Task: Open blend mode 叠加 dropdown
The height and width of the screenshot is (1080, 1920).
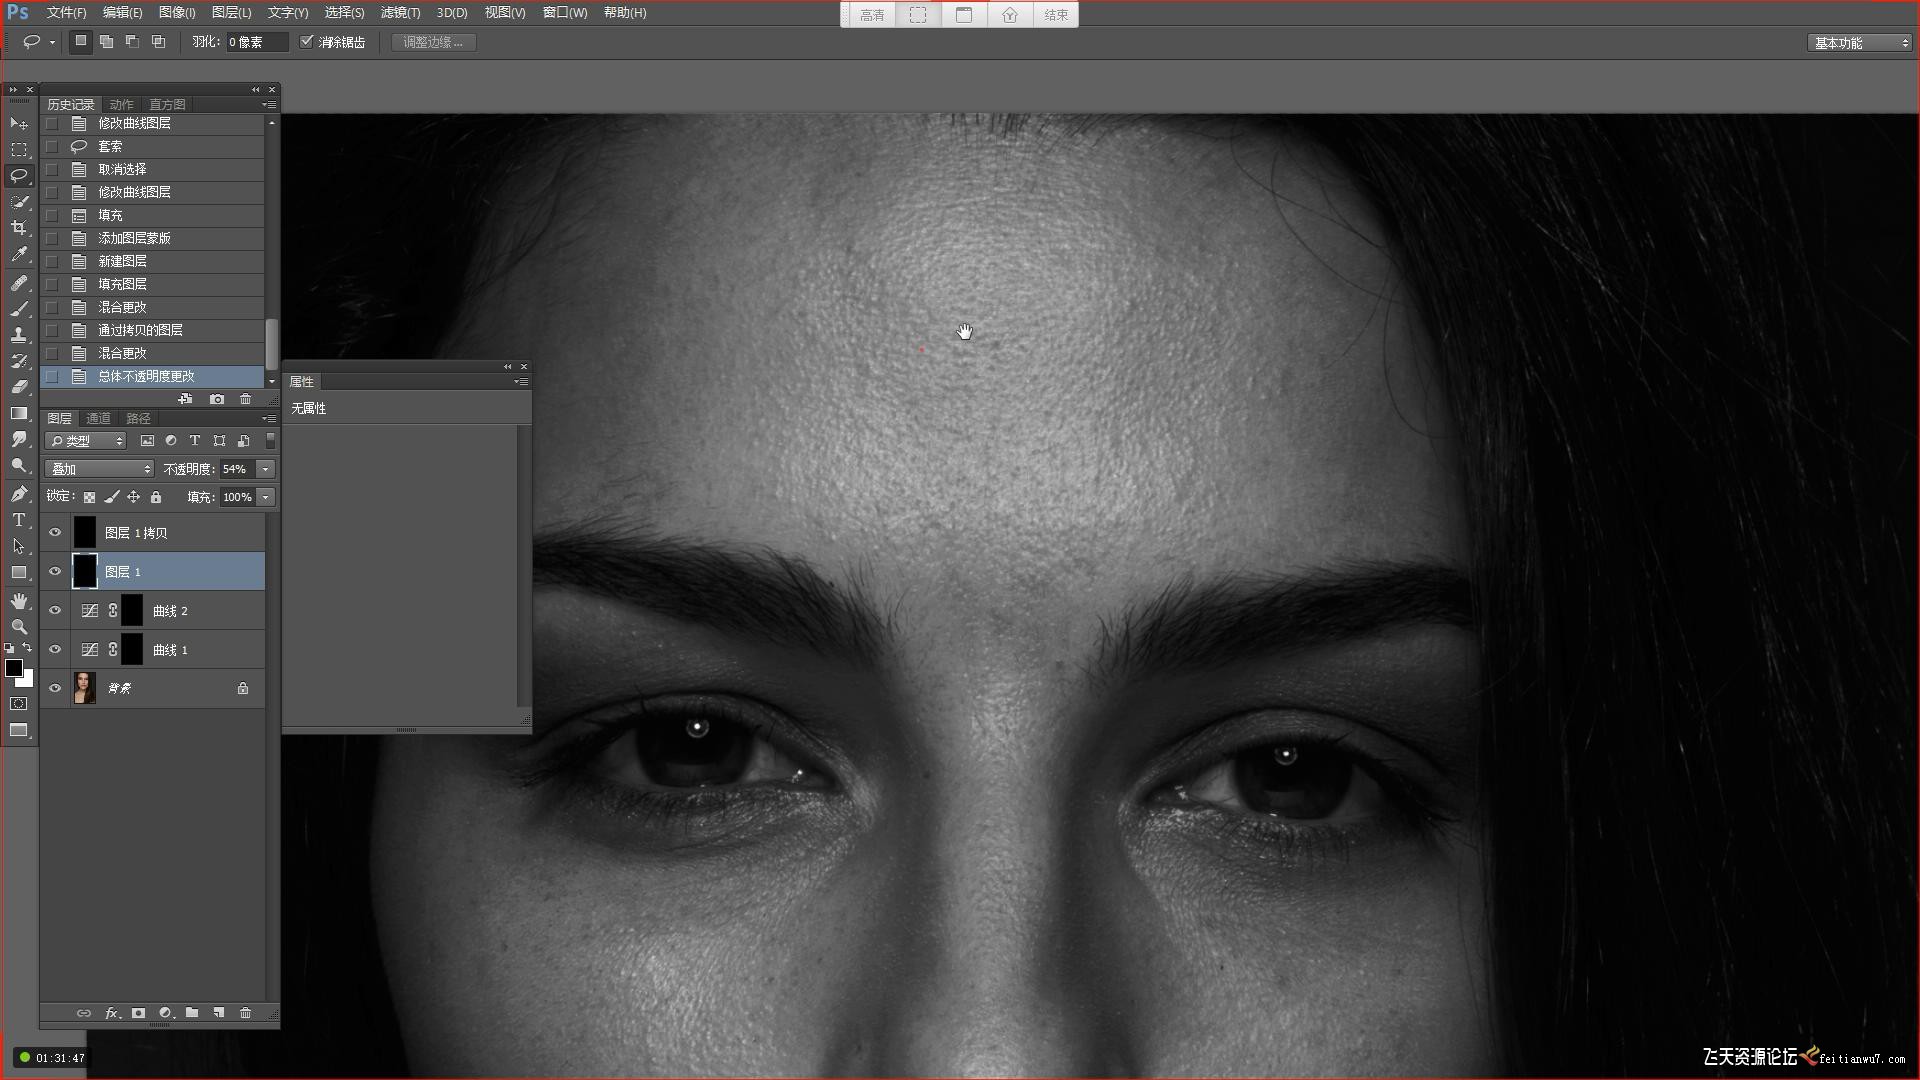Action: point(99,469)
